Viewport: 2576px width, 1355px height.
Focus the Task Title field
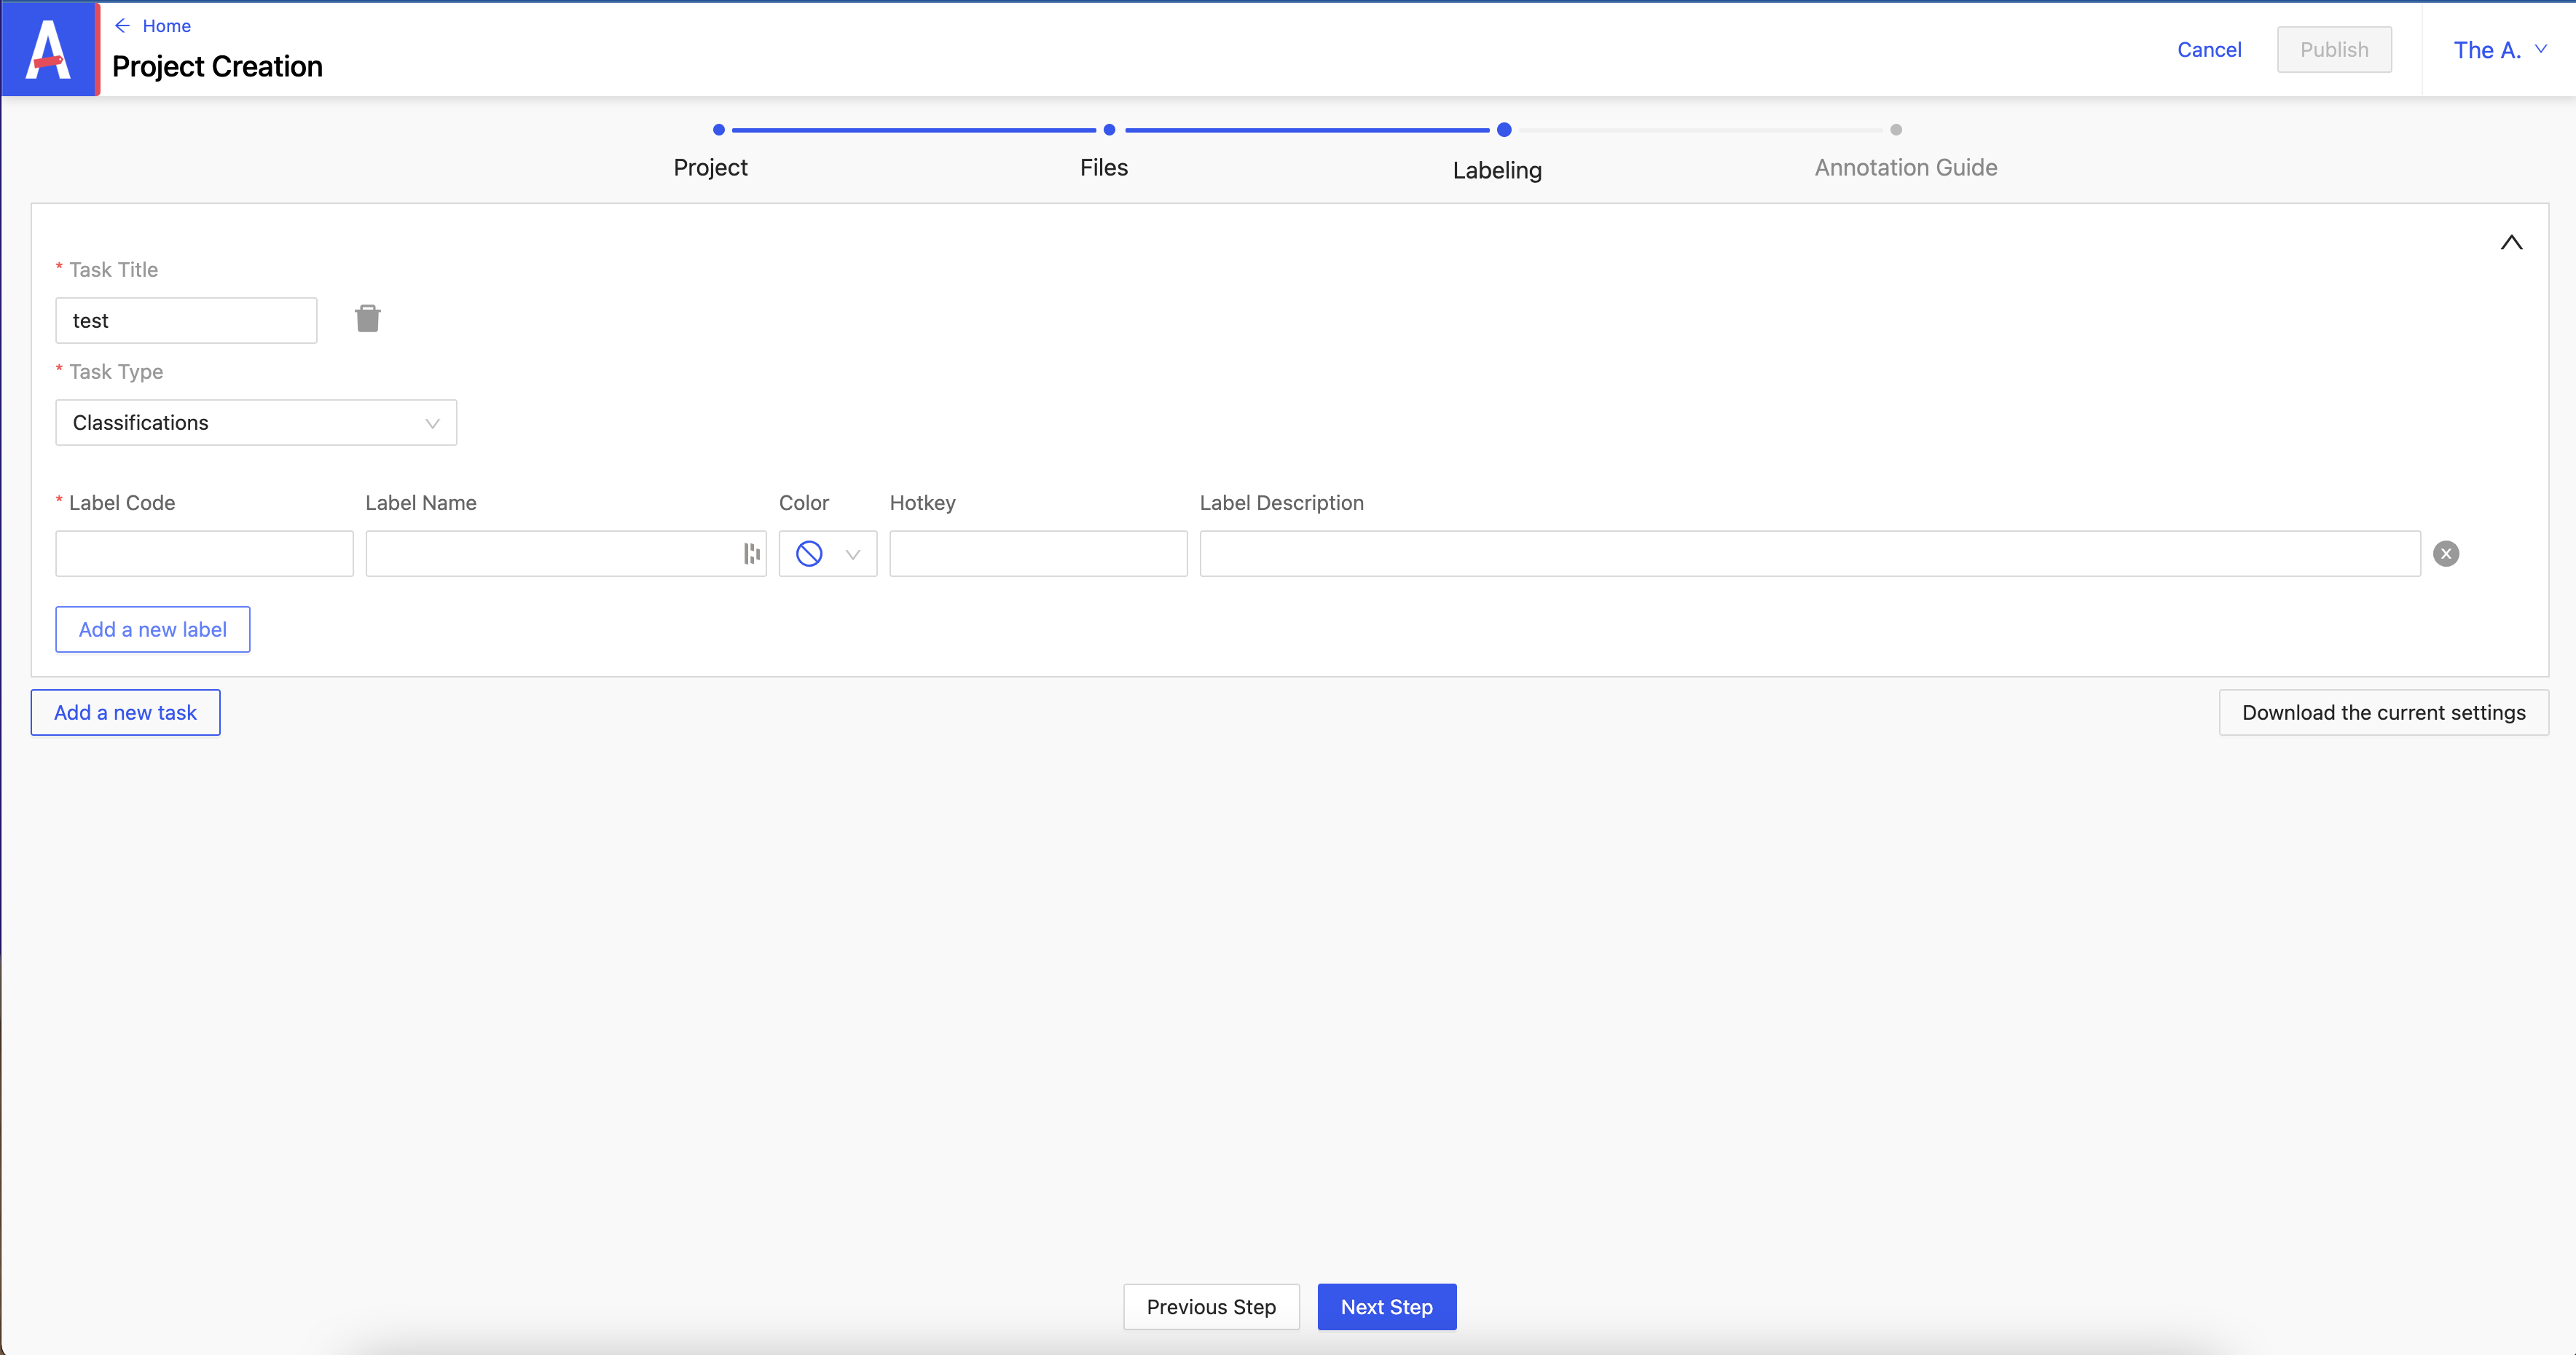click(186, 321)
